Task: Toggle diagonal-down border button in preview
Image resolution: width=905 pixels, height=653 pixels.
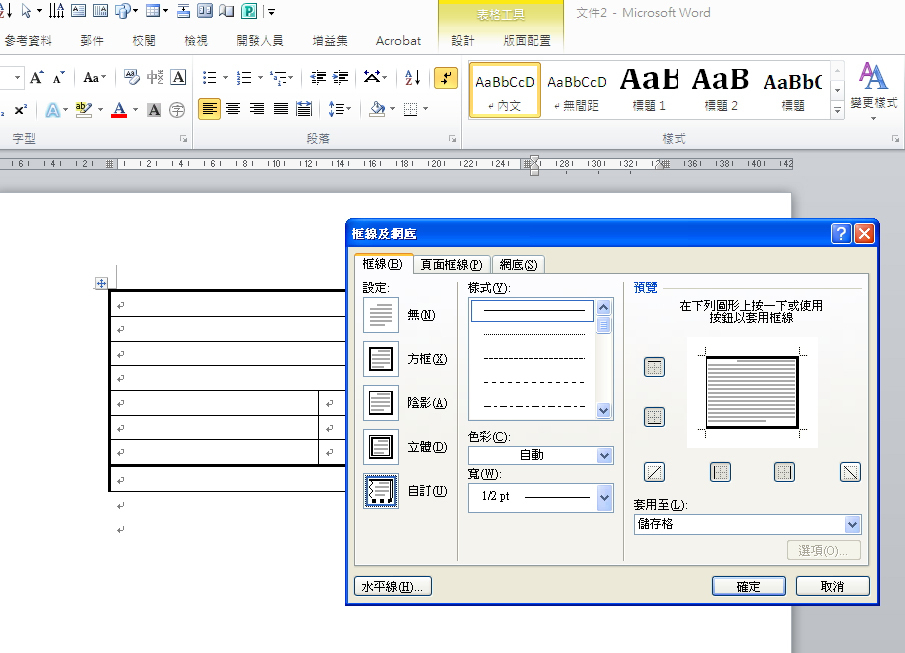Action: 850,472
